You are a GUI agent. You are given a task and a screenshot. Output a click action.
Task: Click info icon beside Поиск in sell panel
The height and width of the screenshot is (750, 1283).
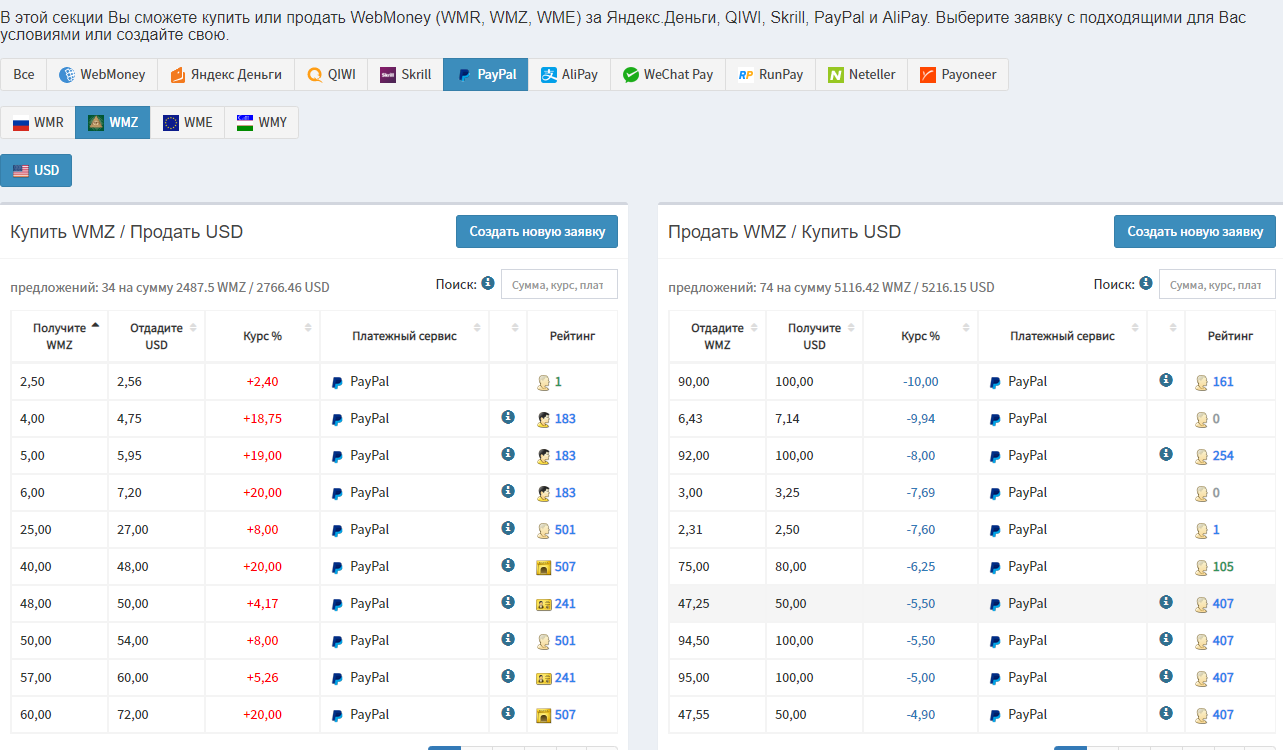pyautogui.click(x=1146, y=284)
